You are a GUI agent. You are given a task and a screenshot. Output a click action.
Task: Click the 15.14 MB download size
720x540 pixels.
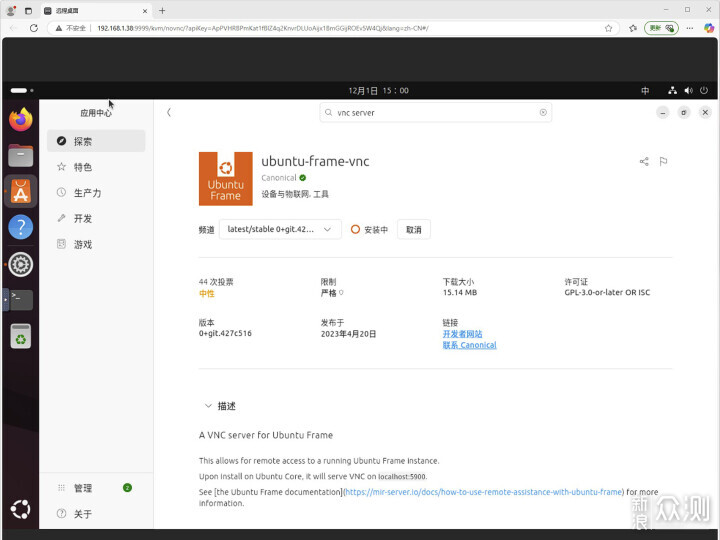(460, 292)
